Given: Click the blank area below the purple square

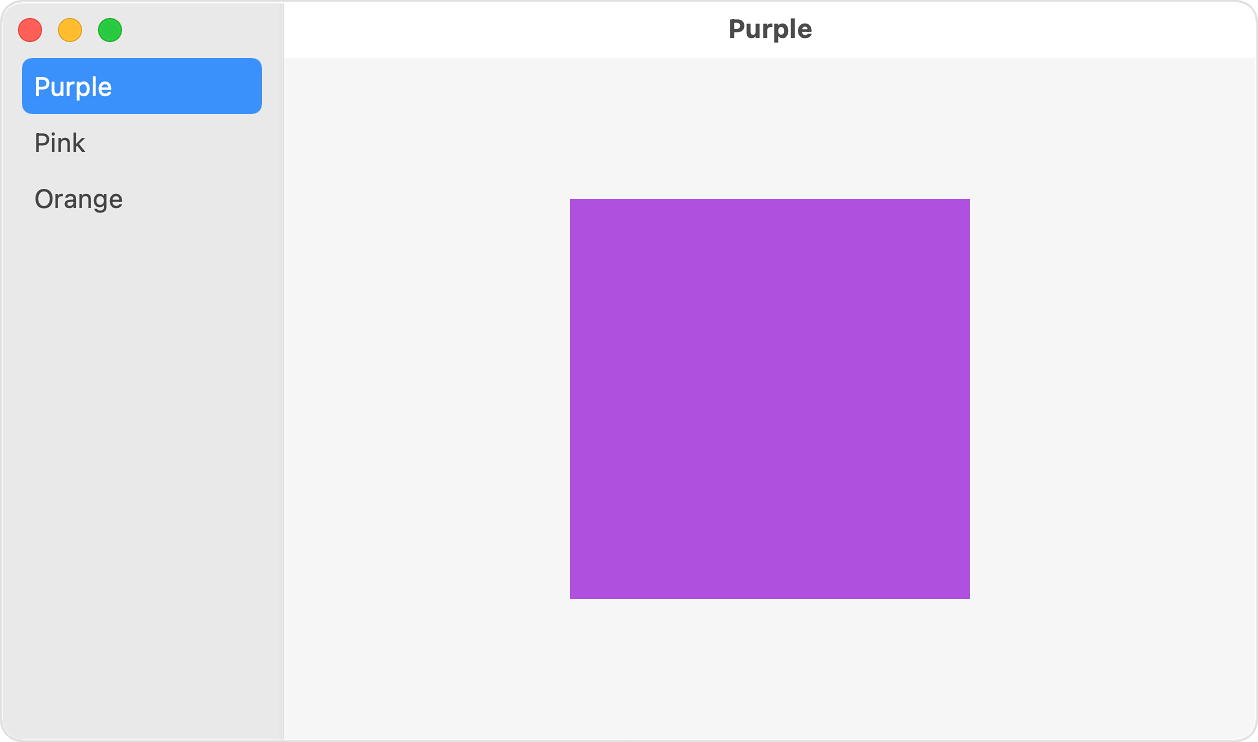Looking at the screenshot, I should click(770, 669).
